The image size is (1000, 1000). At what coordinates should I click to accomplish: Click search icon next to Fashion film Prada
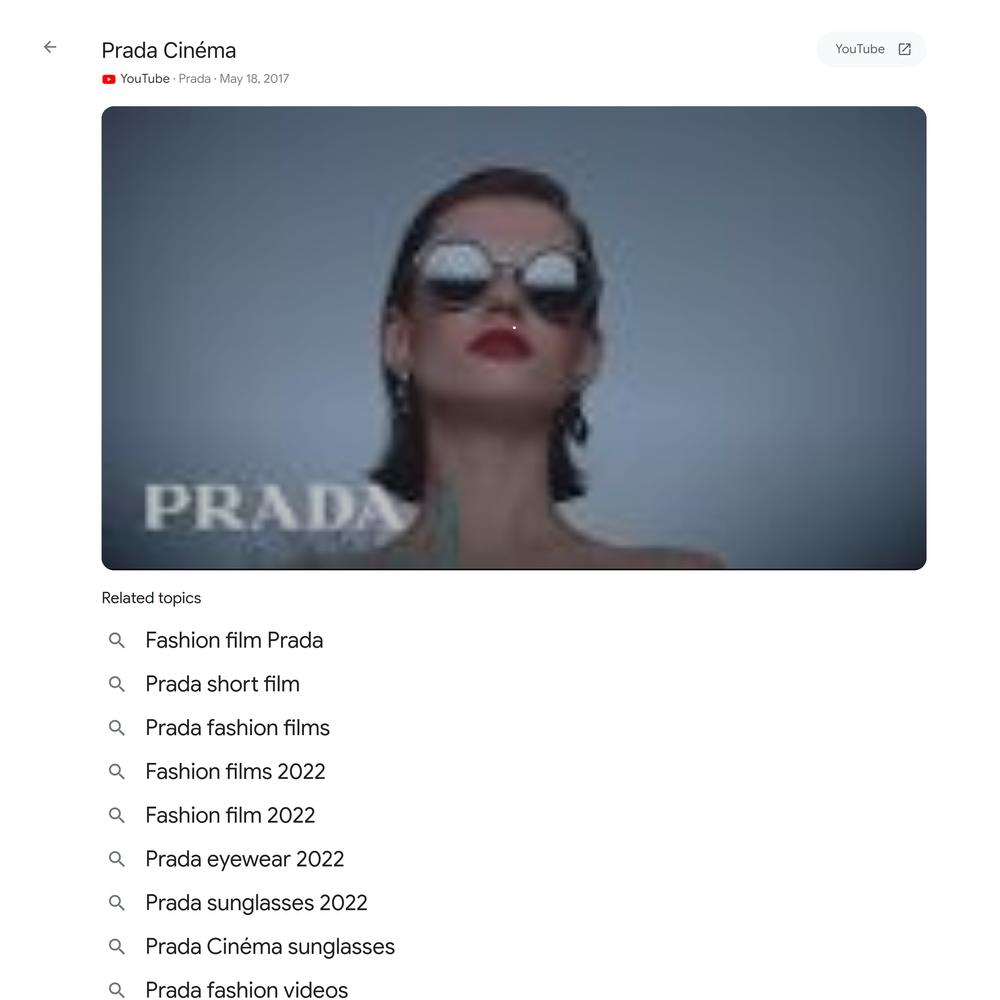[x=117, y=640]
